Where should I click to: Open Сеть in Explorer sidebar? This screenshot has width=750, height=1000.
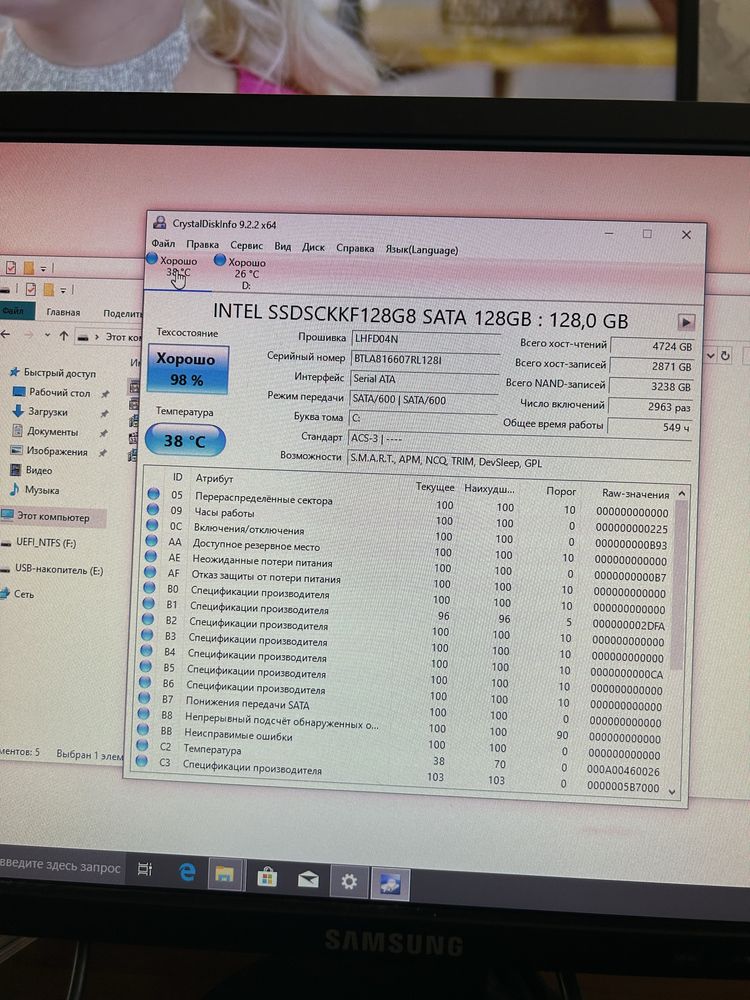(18, 594)
